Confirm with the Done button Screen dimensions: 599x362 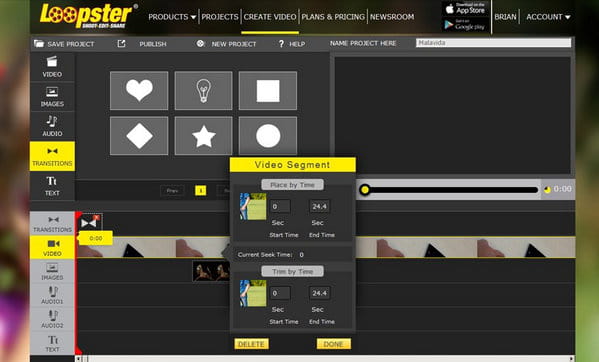click(333, 344)
